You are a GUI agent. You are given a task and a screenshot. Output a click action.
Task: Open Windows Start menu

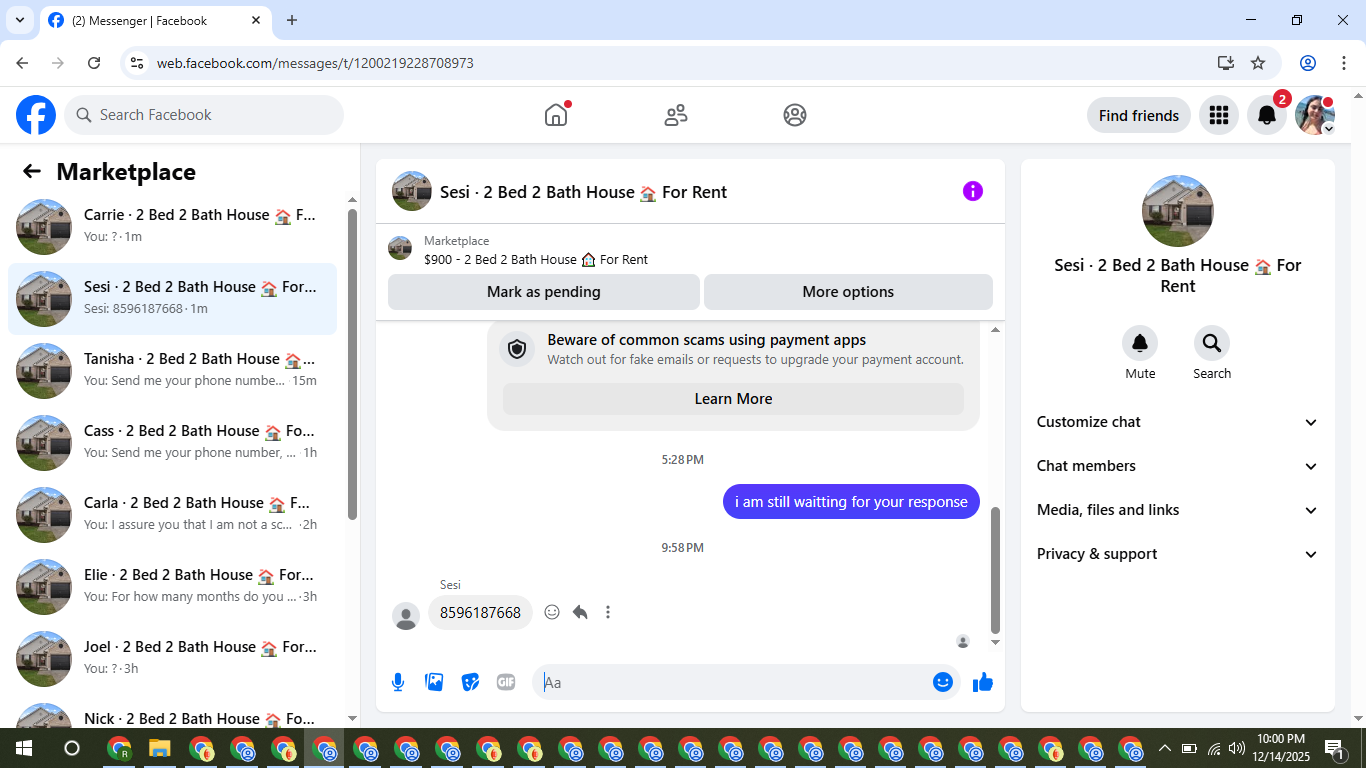[23, 748]
